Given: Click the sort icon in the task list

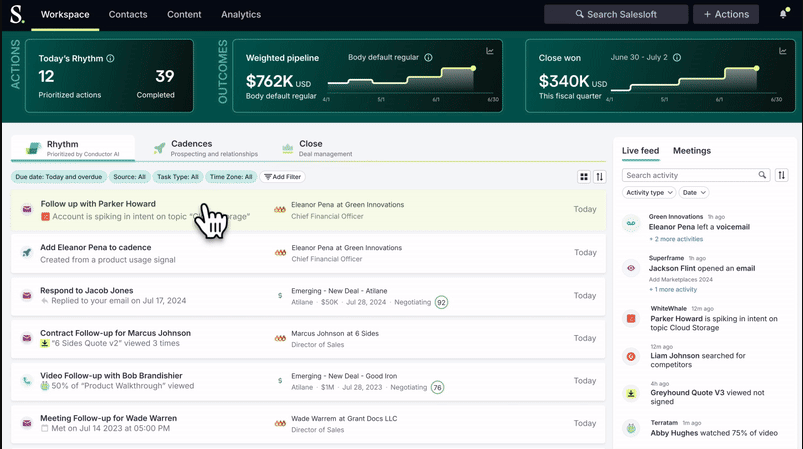Looking at the screenshot, I should click(600, 177).
